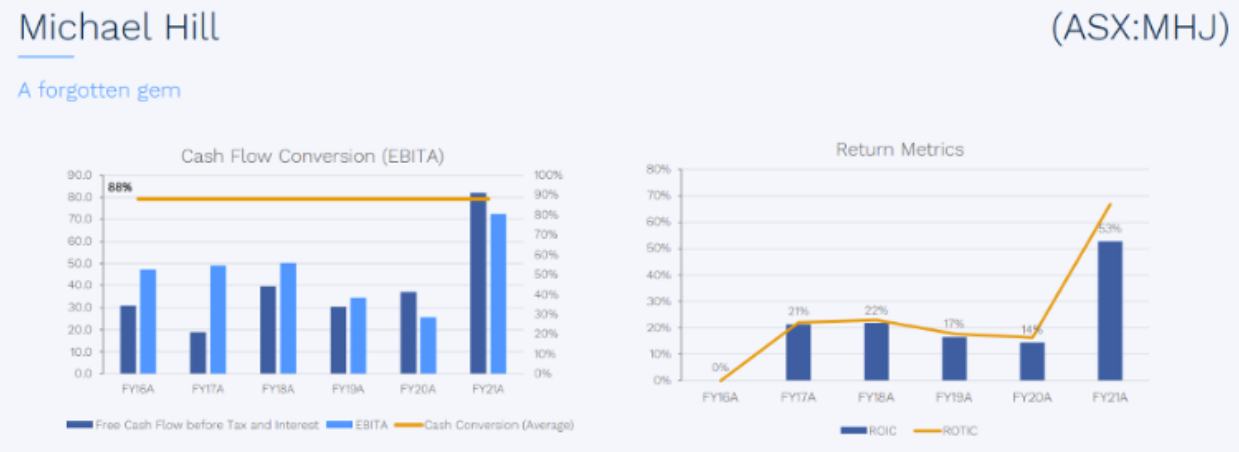1239x452 pixels.
Task: Click the FY19A axis label in Return Metrics
Action: point(953,397)
